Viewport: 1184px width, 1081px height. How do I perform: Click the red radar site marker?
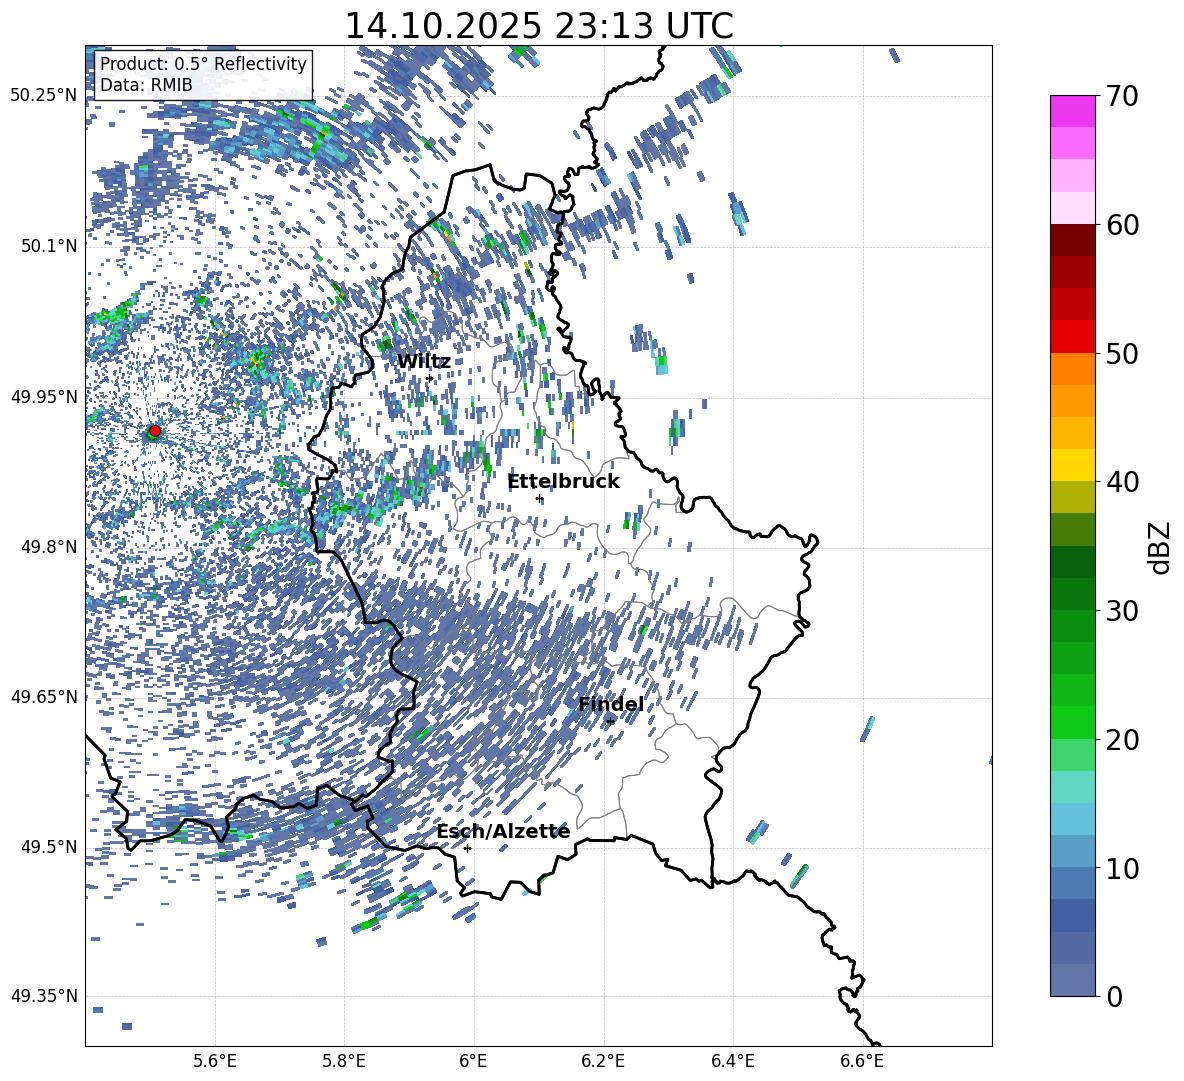155,431
